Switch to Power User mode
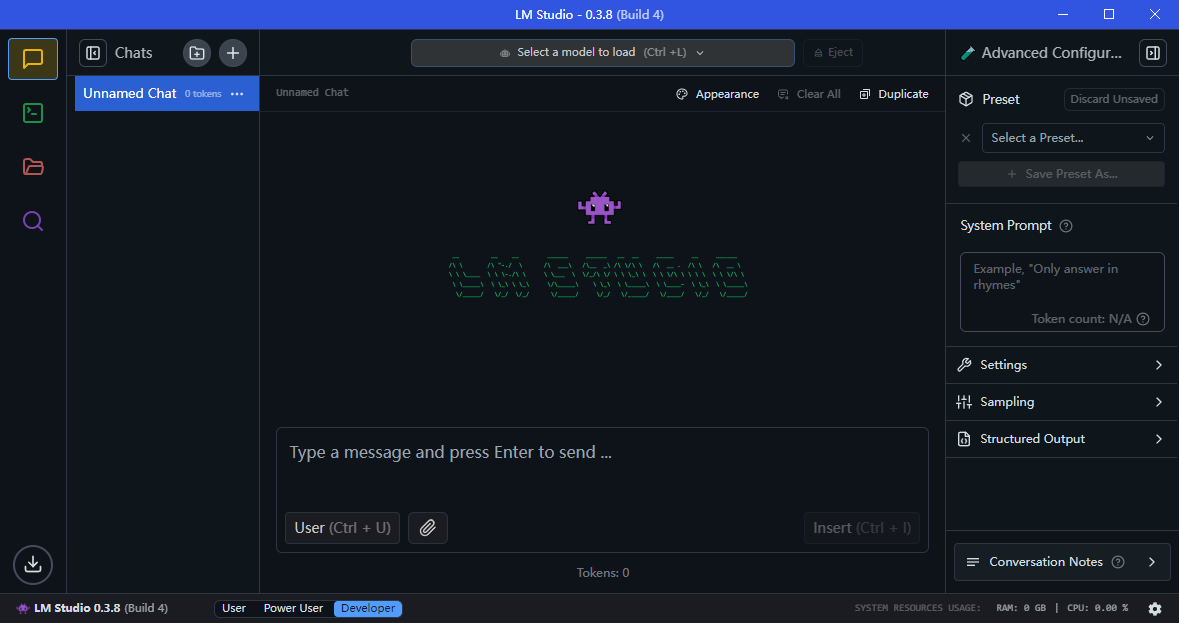 [x=293, y=608]
